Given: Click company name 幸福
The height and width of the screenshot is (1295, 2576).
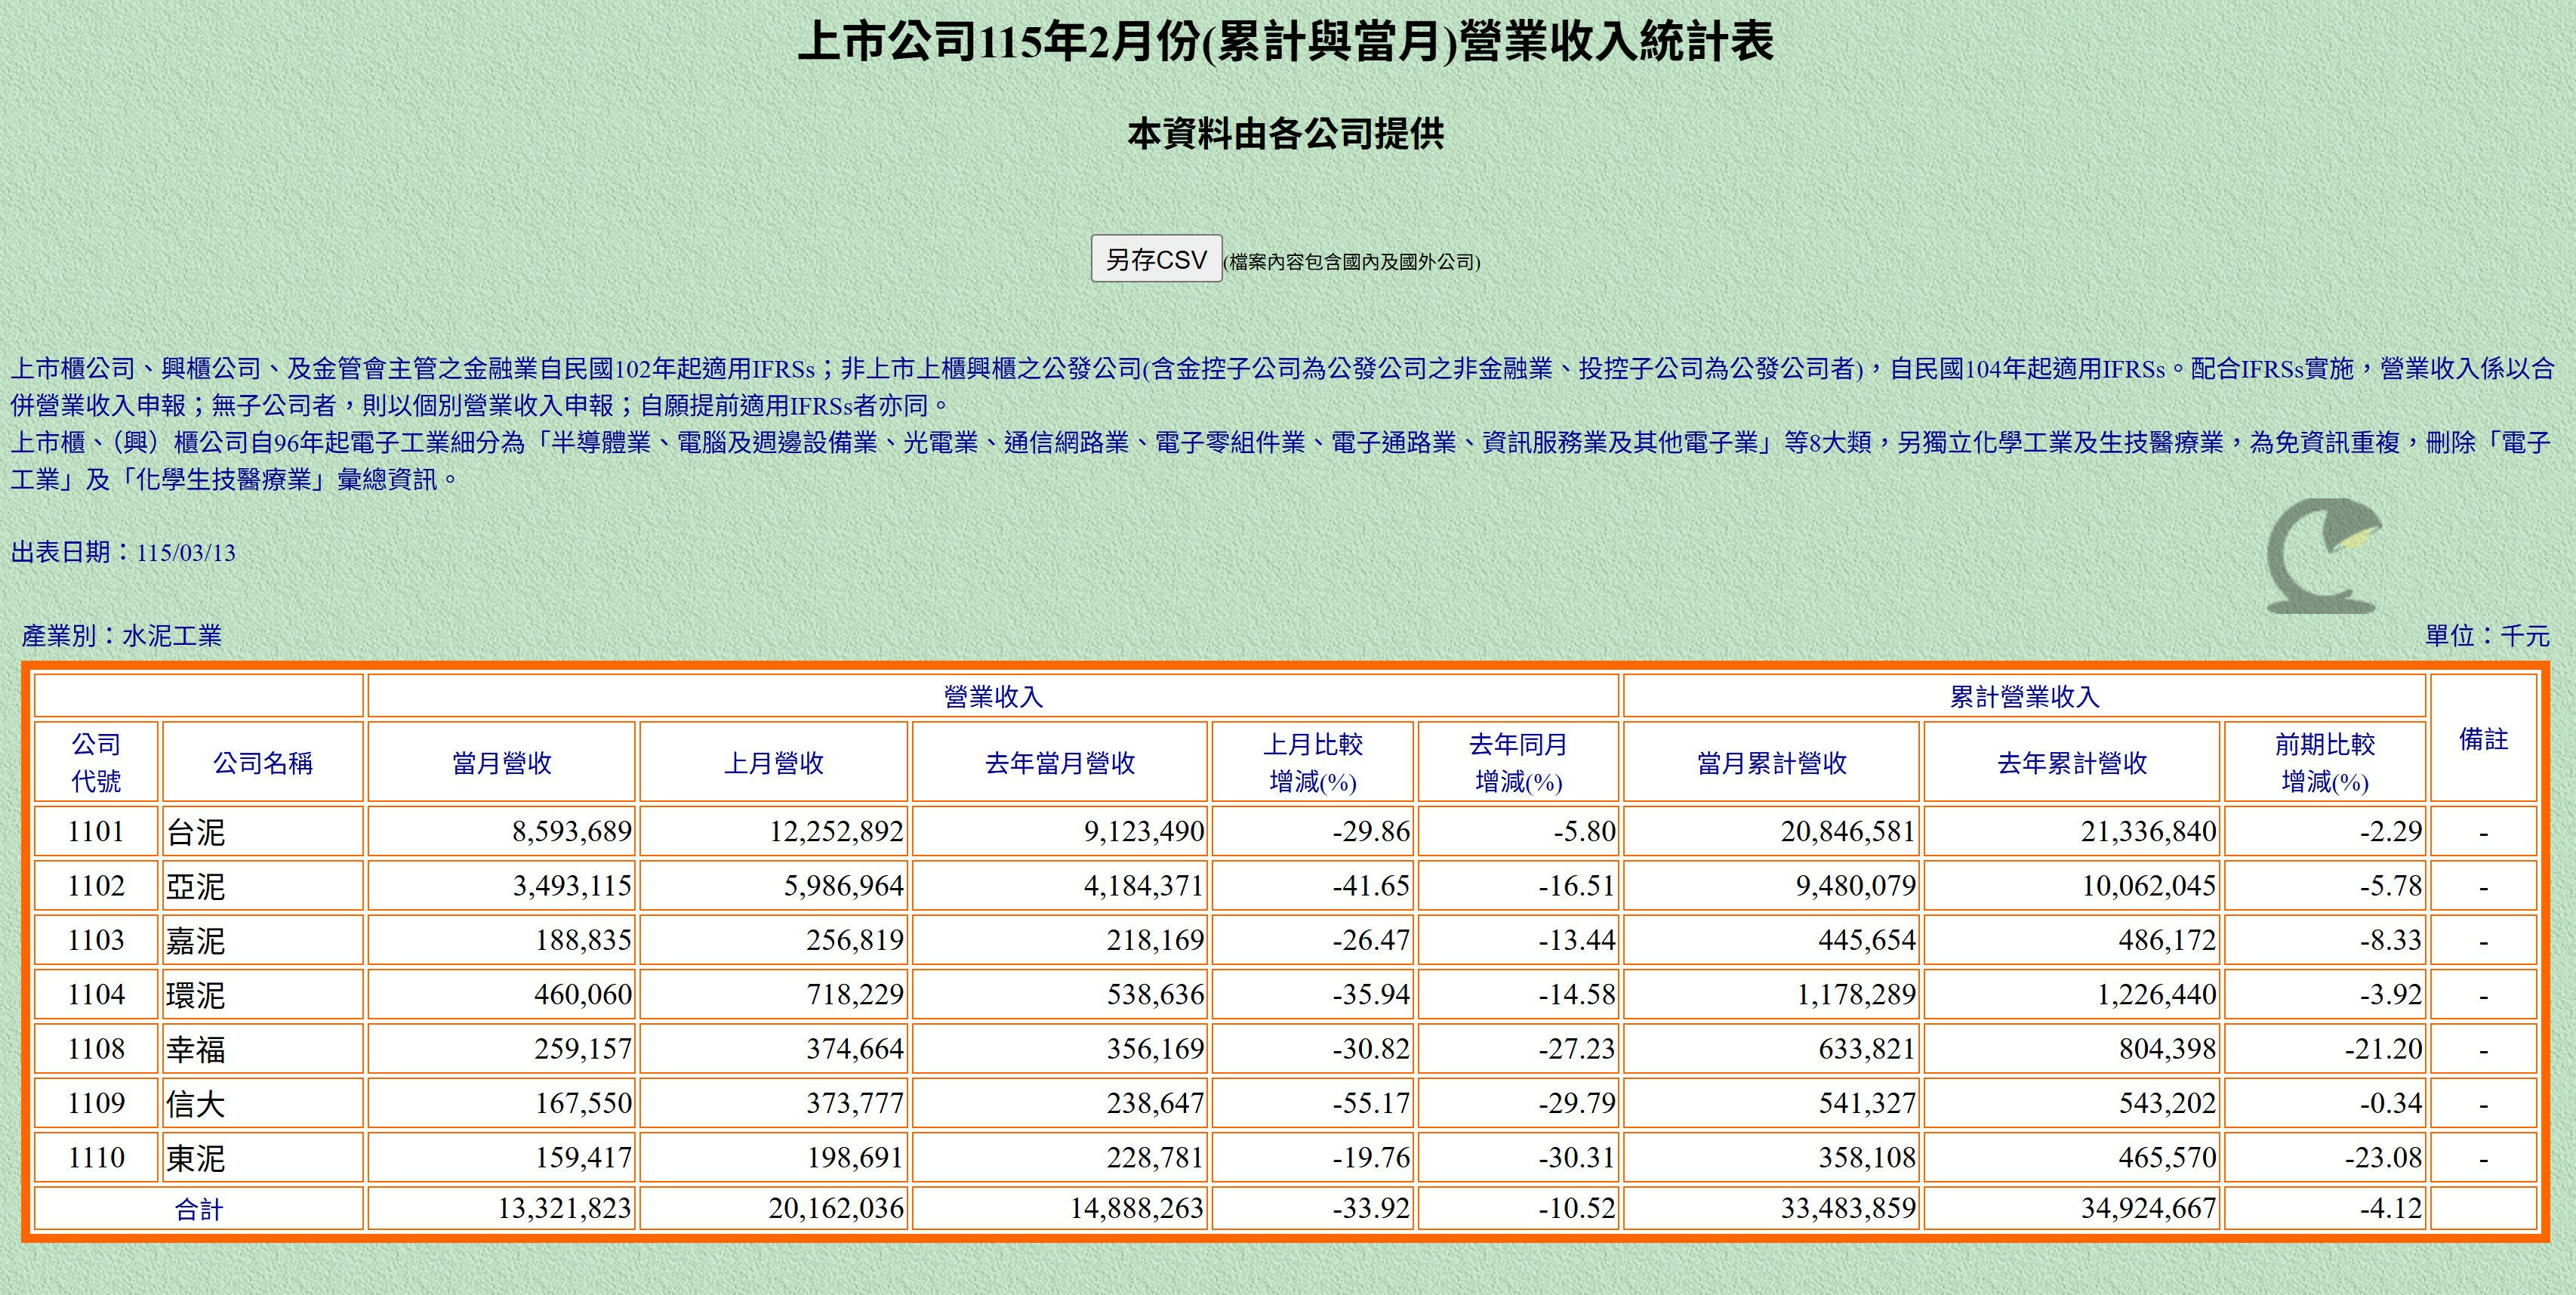Looking at the screenshot, I should pyautogui.click(x=196, y=1049).
